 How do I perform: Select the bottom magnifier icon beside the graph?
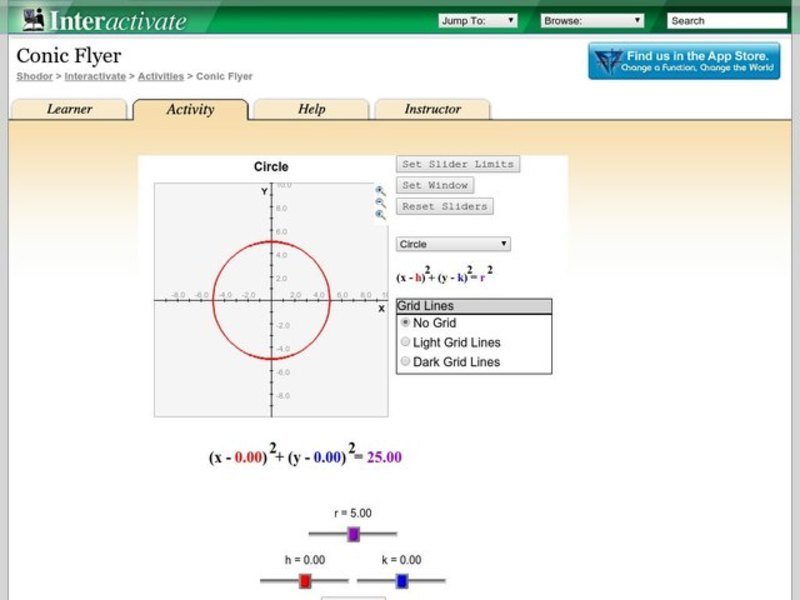point(379,213)
